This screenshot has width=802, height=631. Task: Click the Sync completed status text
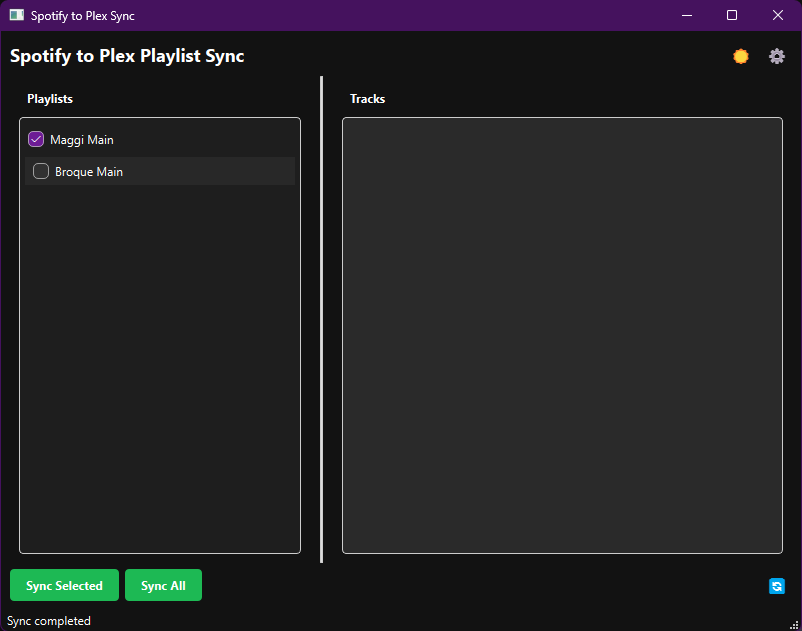49,621
